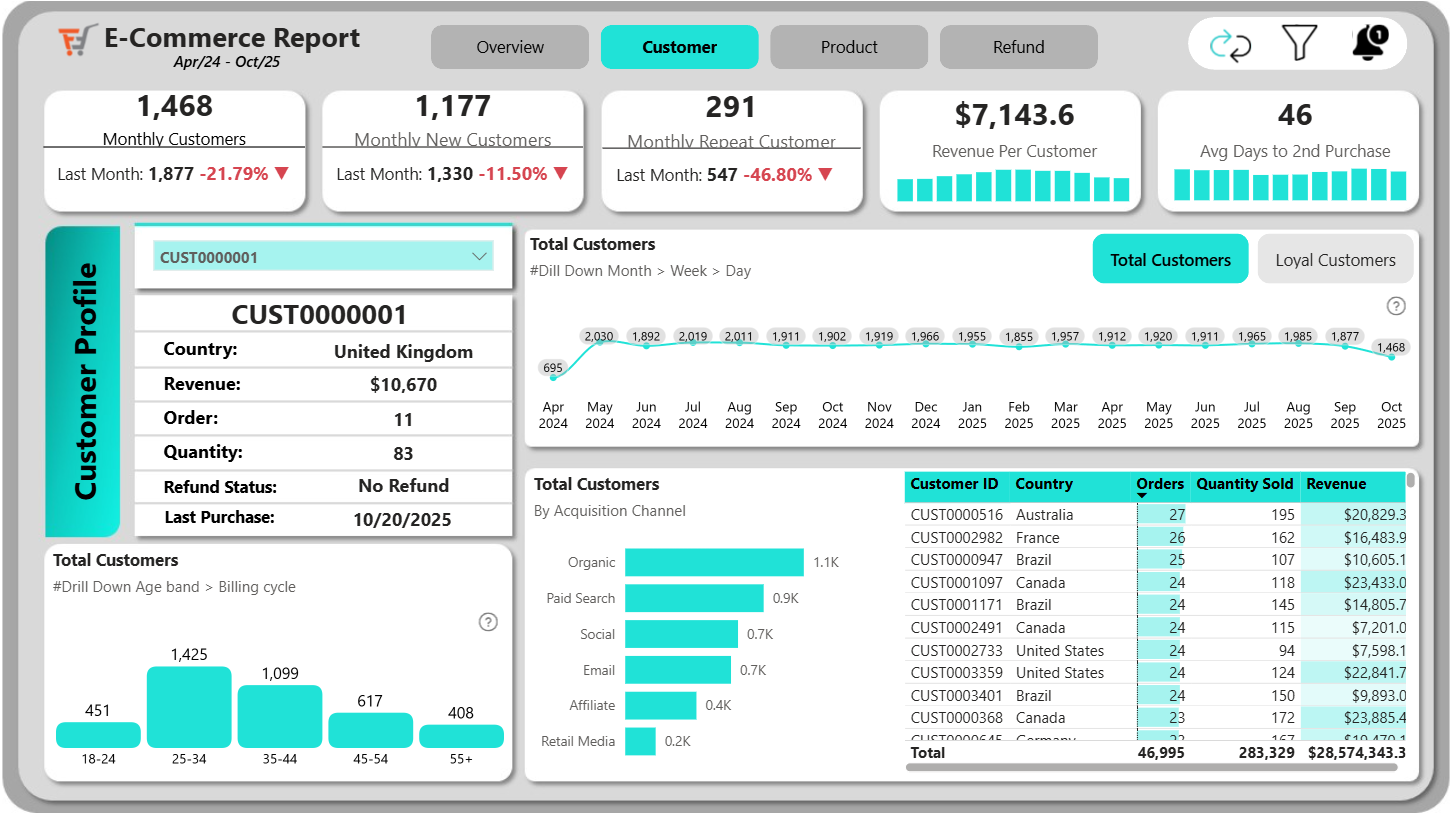The width and height of the screenshot is (1453, 814).
Task: Click the 283,329 total quantity value
Action: pyautogui.click(x=1265, y=752)
